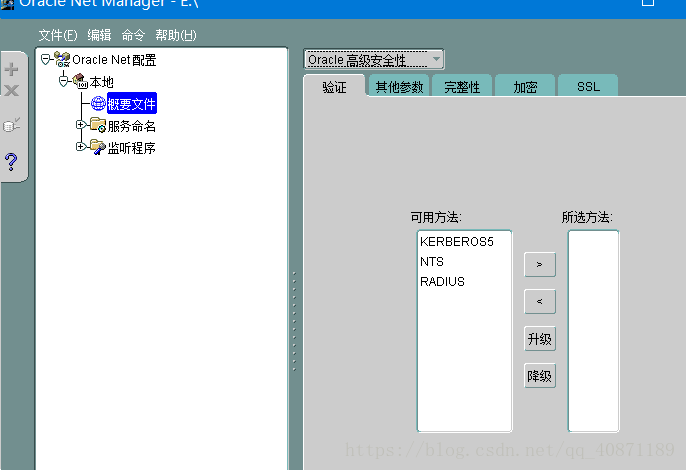The width and height of the screenshot is (686, 470).
Task: Switch to the SSL tab
Action: (588, 87)
